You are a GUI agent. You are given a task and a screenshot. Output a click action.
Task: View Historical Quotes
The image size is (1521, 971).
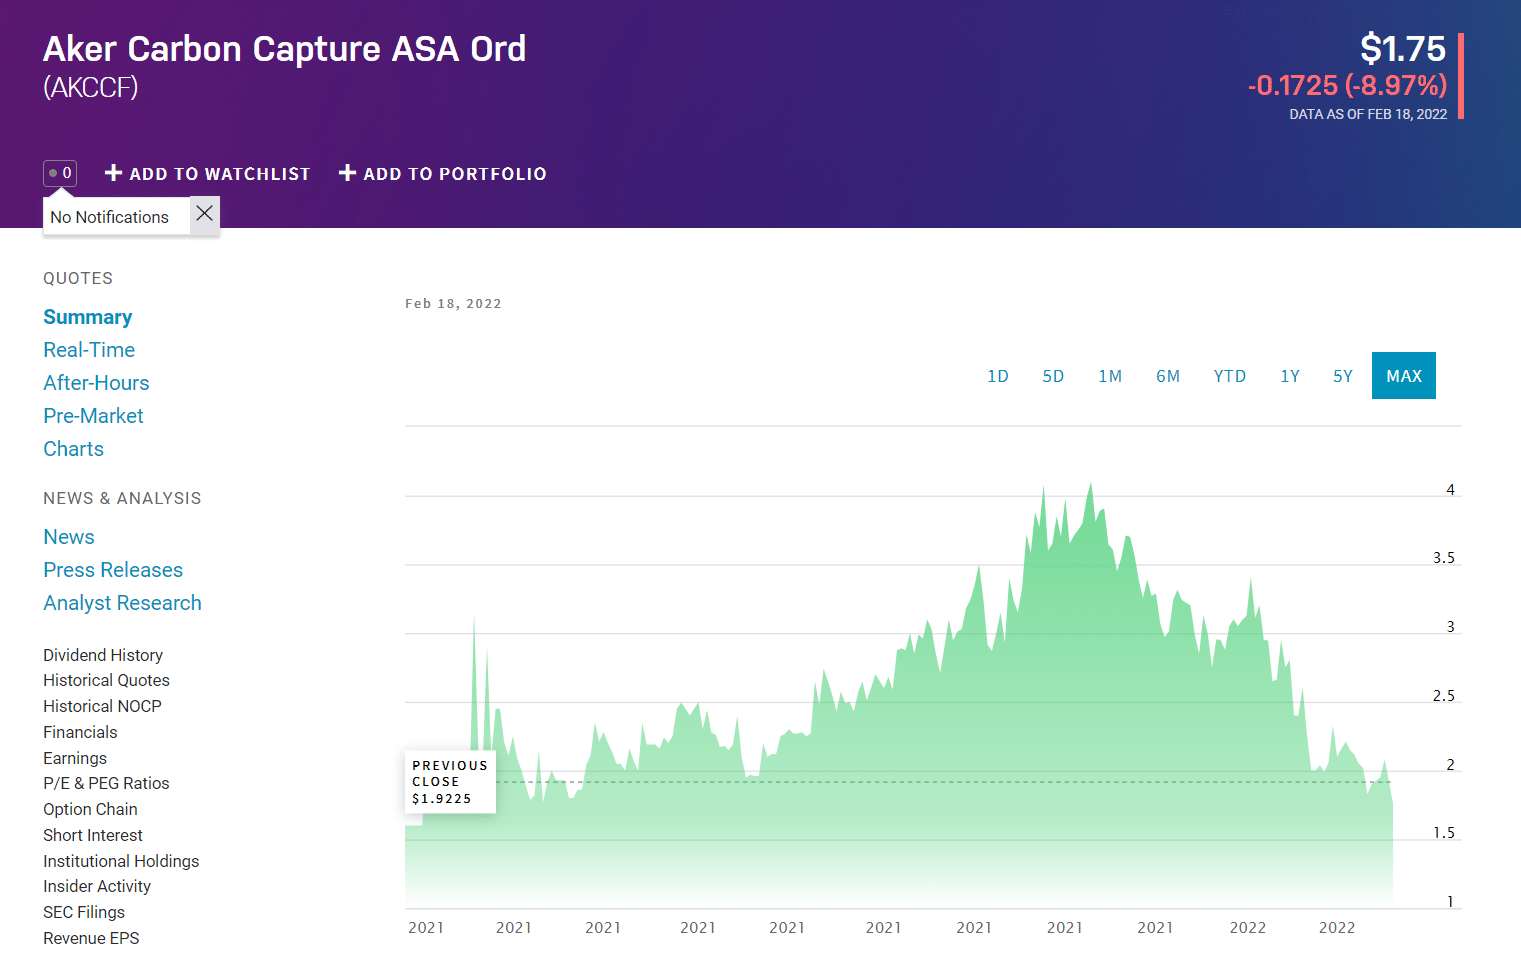click(x=106, y=680)
